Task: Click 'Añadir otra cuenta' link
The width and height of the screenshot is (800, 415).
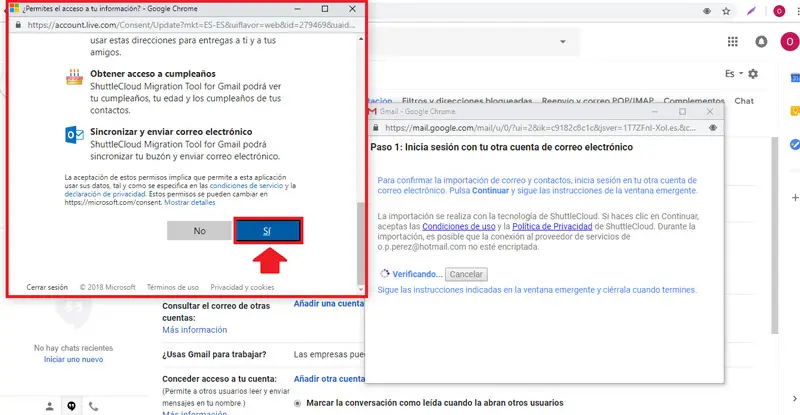Action: pos(329,379)
